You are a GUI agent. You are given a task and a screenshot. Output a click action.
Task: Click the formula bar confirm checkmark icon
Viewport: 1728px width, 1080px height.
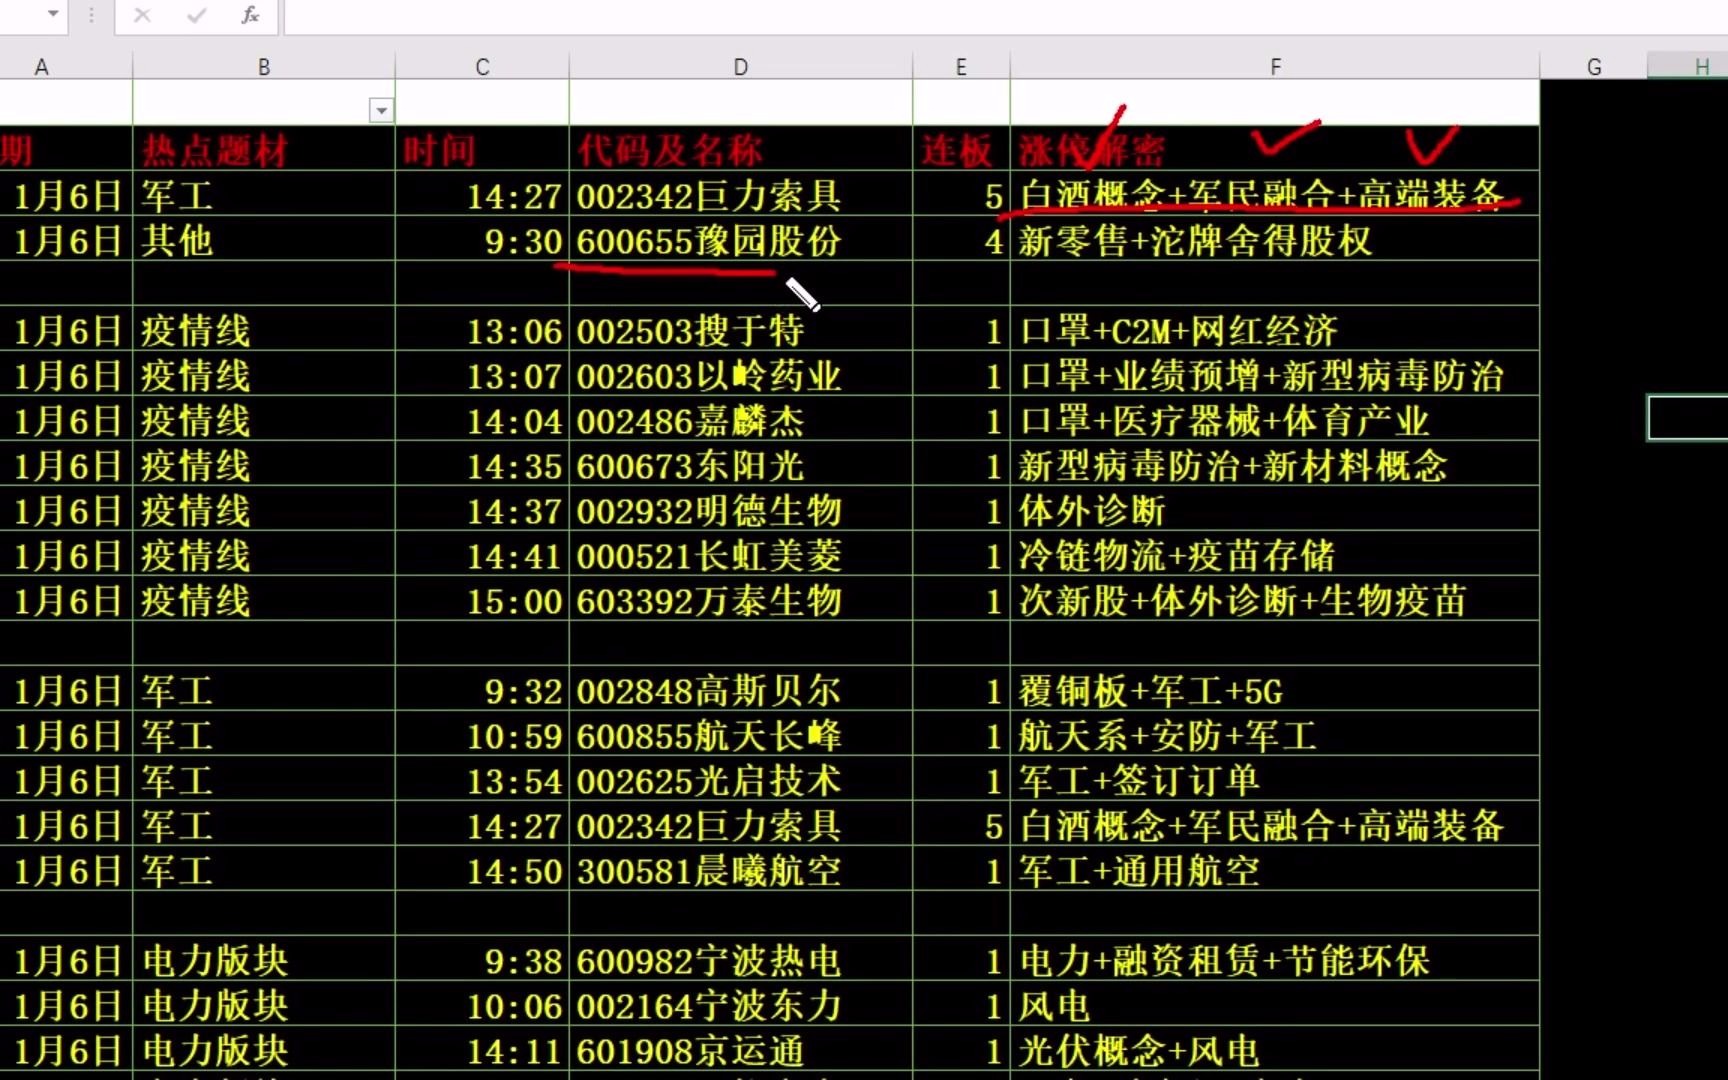[197, 15]
